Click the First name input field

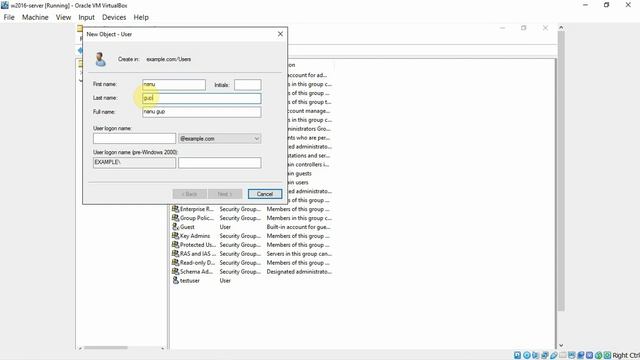click(174, 84)
